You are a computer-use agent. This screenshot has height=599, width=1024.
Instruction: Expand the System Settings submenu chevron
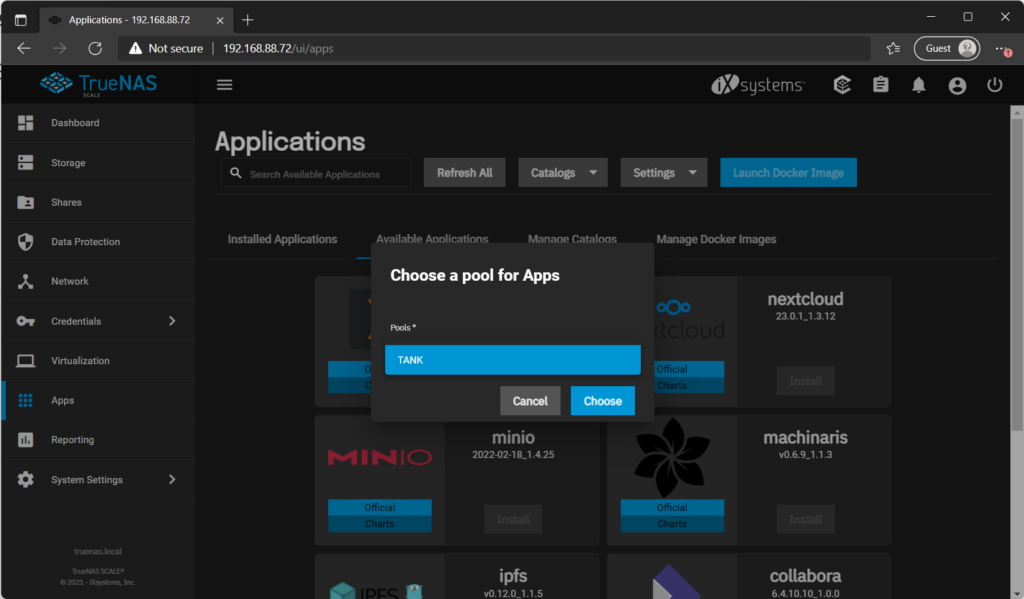(172, 479)
